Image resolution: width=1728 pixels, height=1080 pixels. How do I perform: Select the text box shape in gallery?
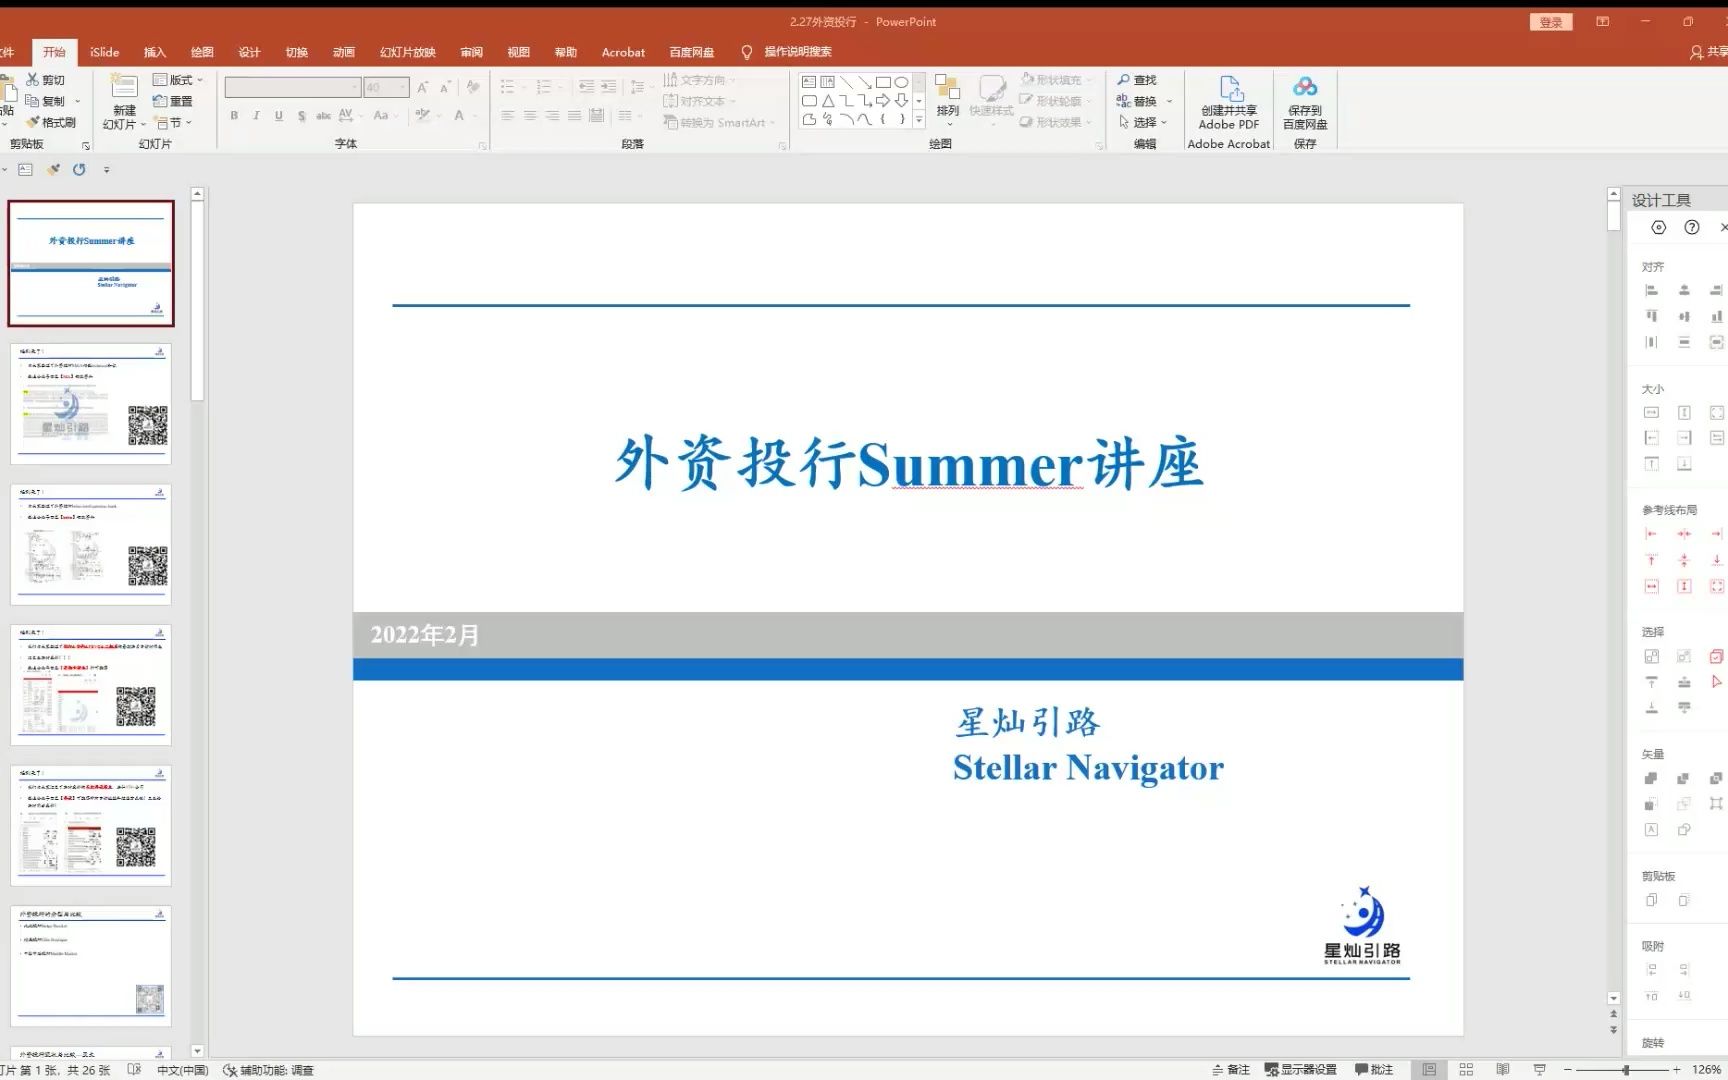(x=809, y=82)
